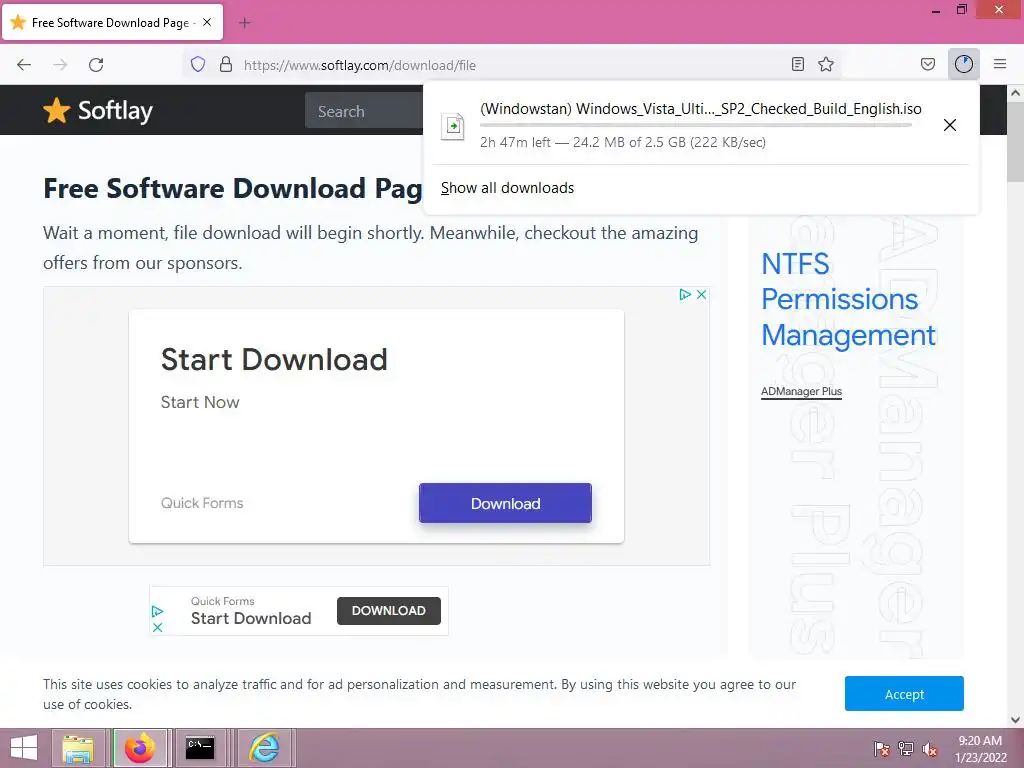Show all downloads
Screen dimensions: 1024x768
click(507, 188)
